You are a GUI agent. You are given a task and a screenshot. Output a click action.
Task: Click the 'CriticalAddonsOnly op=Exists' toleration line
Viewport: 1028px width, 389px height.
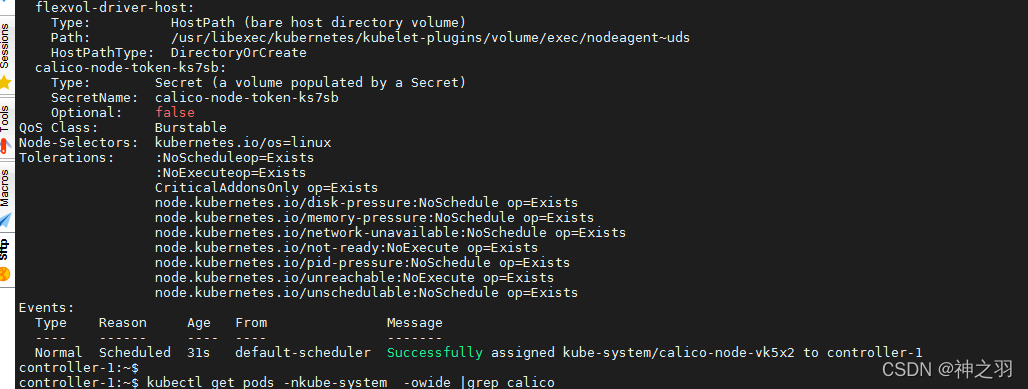pos(266,188)
